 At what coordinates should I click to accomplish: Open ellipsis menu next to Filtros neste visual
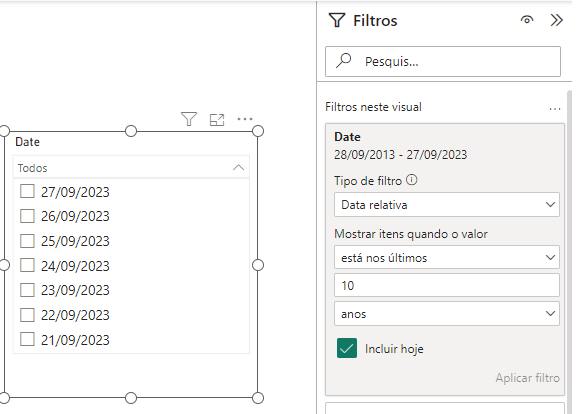555,109
